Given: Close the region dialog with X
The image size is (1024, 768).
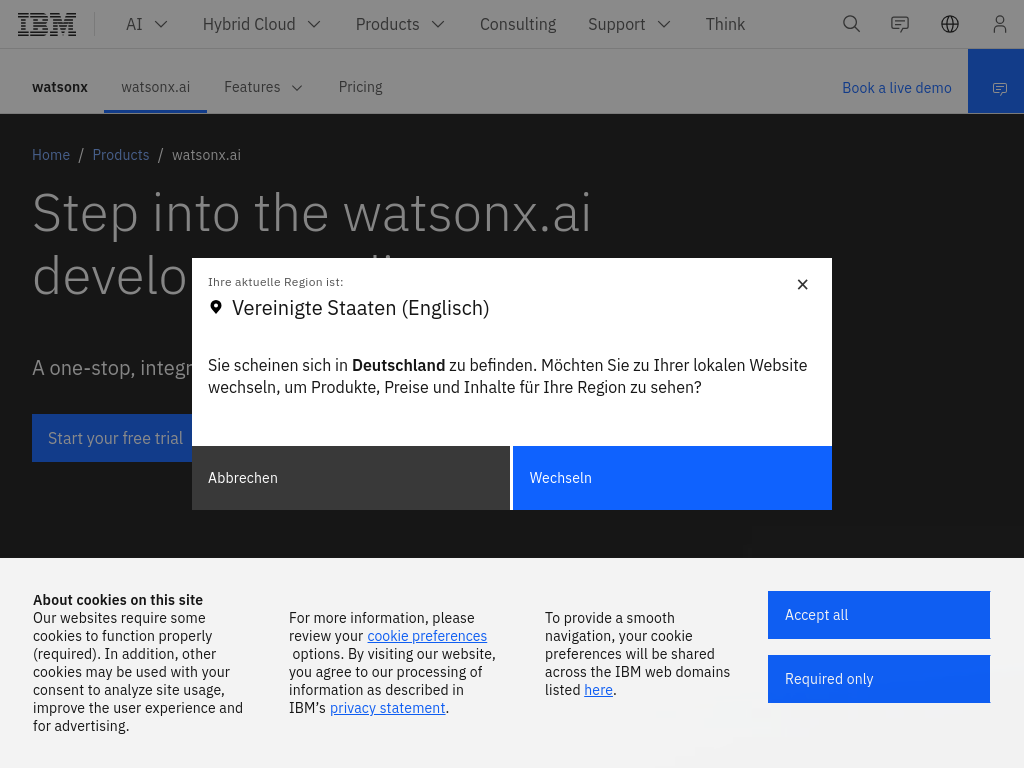Looking at the screenshot, I should [x=802, y=285].
